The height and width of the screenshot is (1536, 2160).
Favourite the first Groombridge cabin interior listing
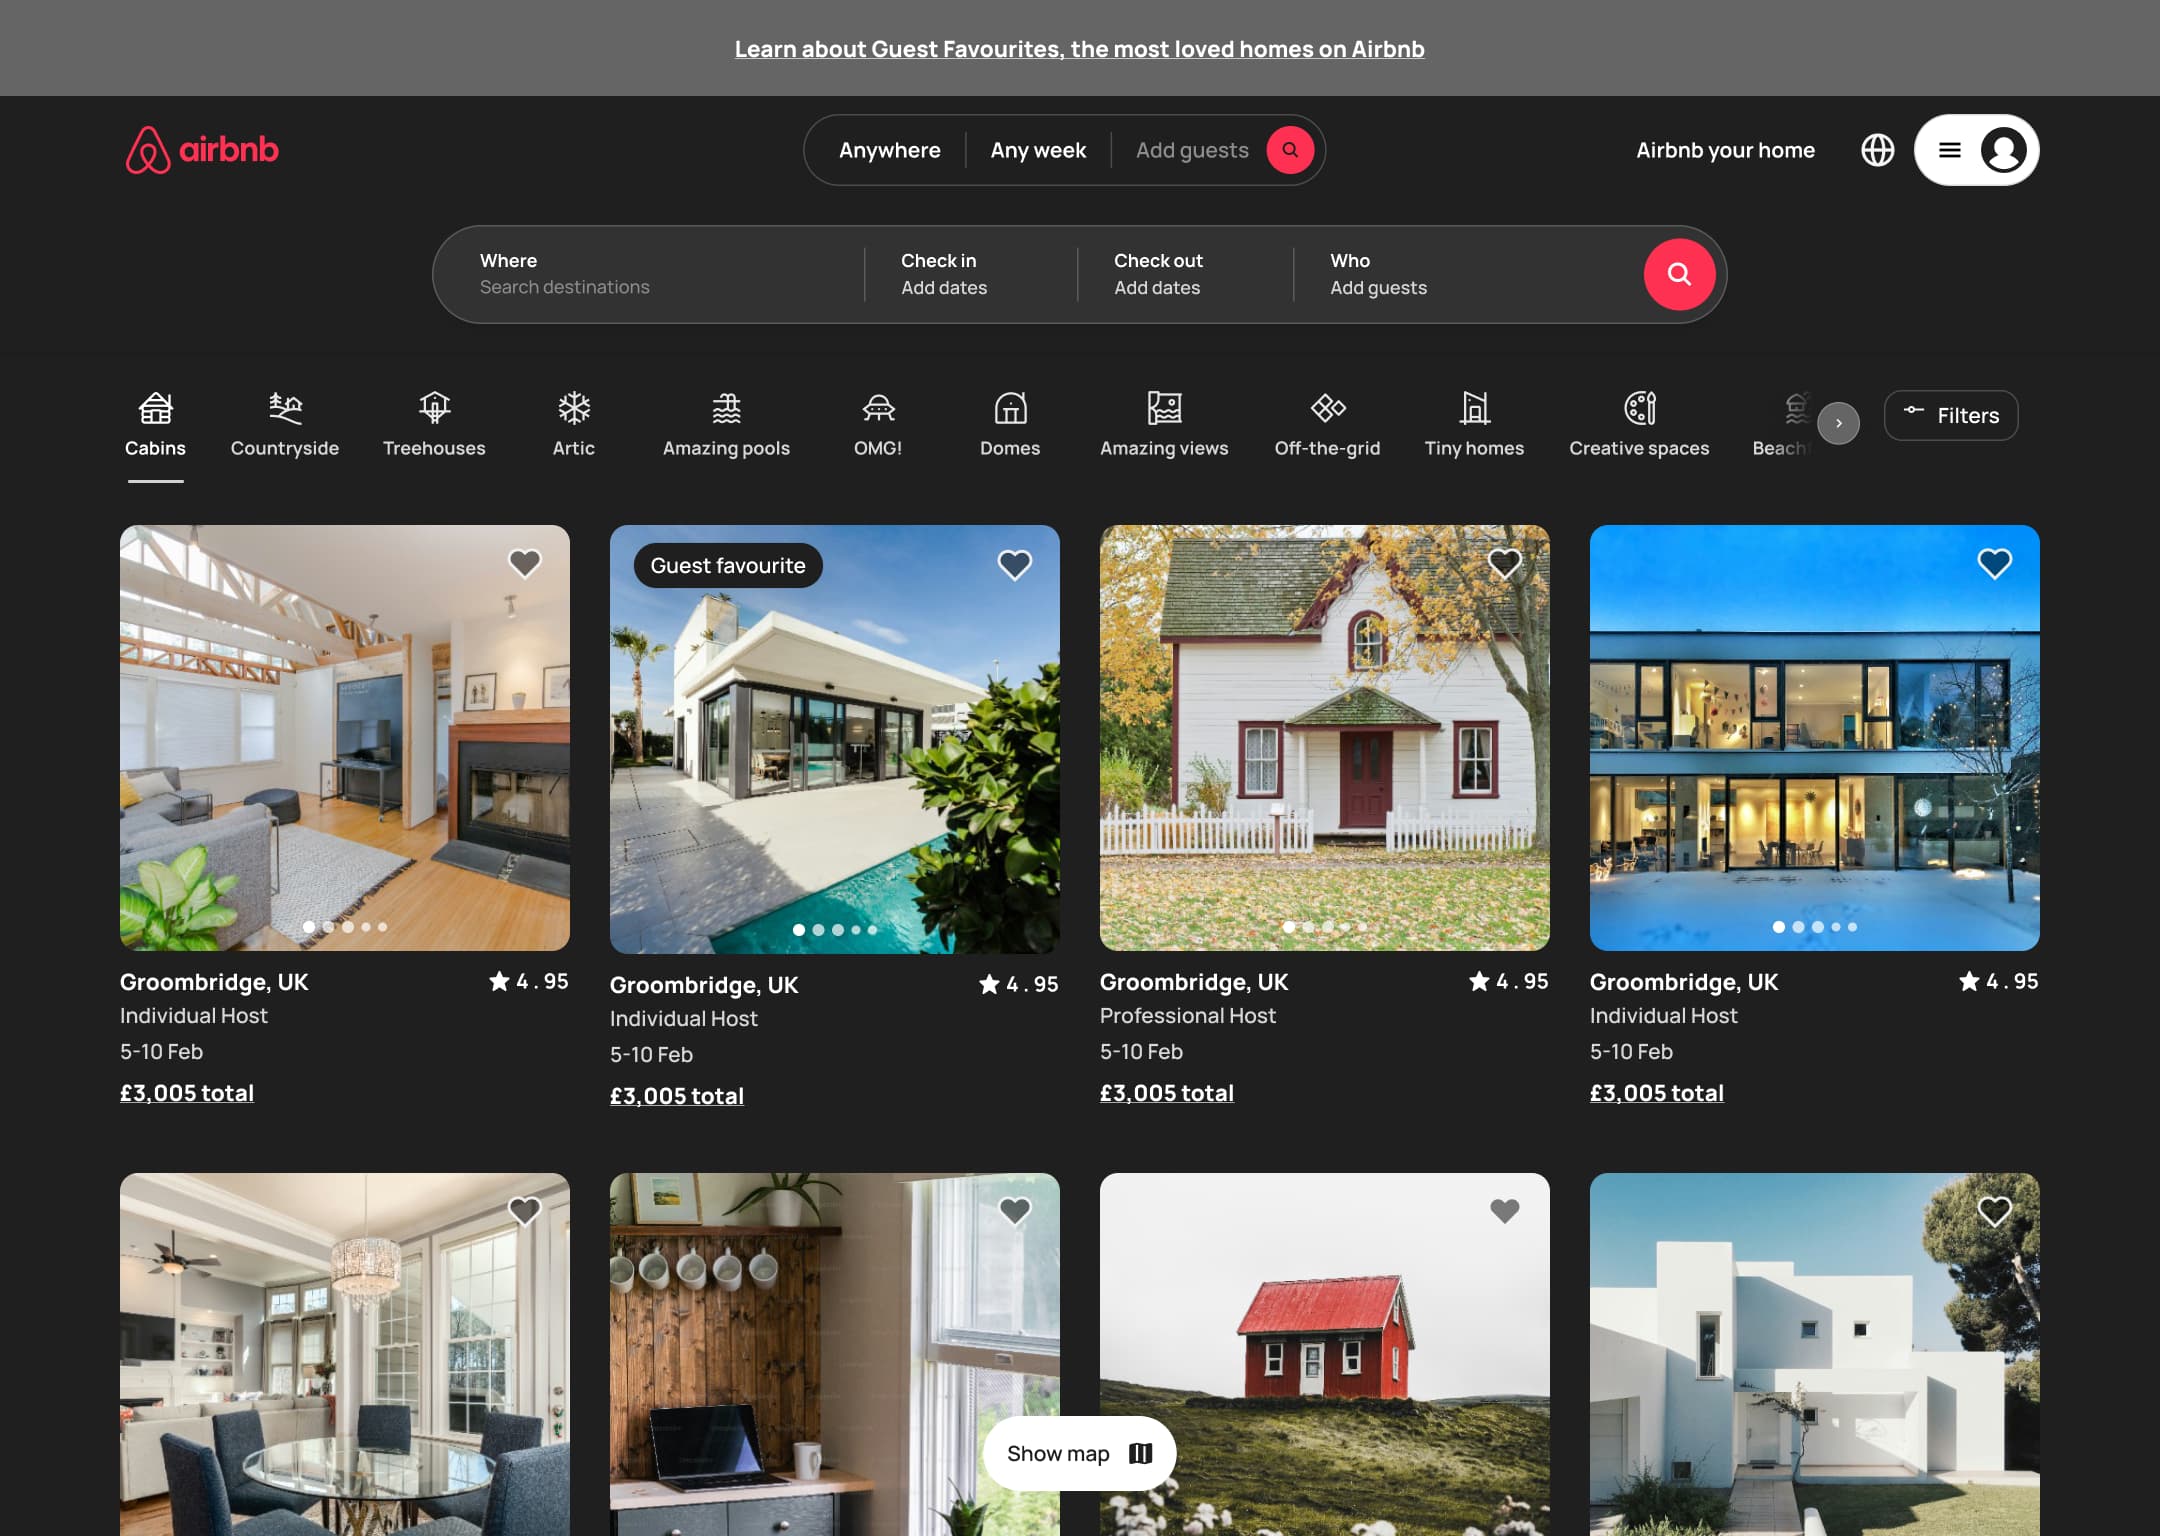click(x=525, y=563)
